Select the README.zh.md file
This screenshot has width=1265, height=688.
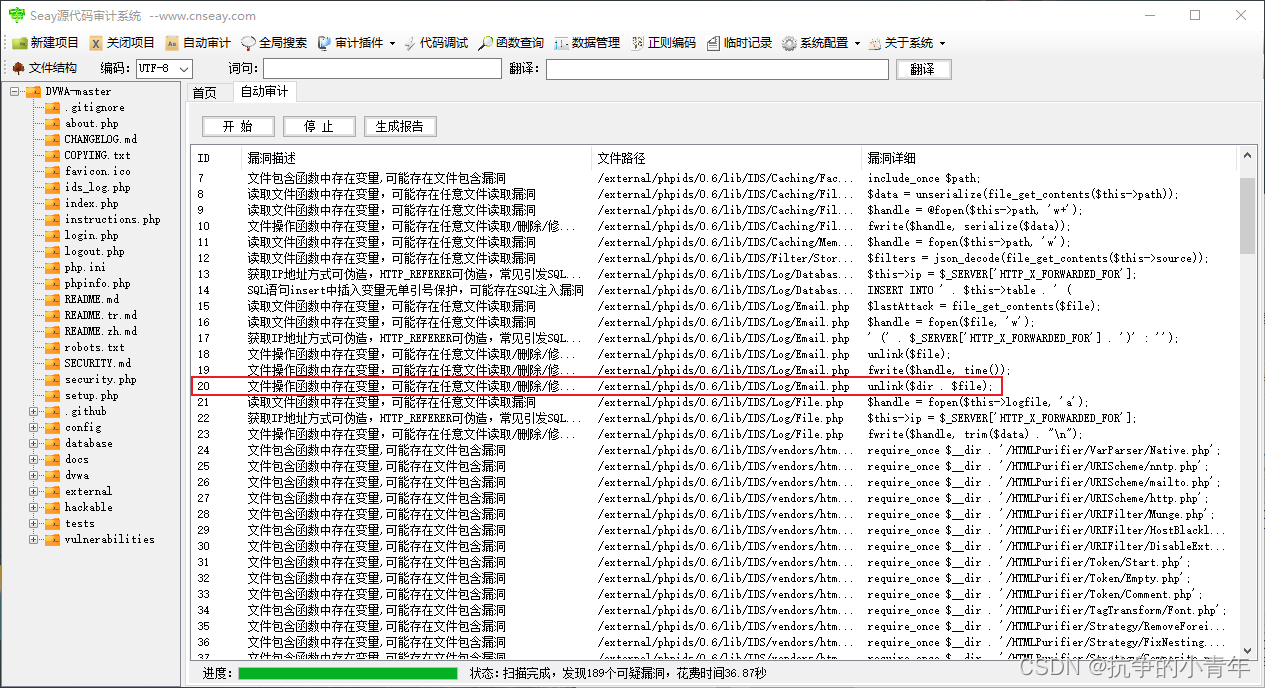(101, 331)
